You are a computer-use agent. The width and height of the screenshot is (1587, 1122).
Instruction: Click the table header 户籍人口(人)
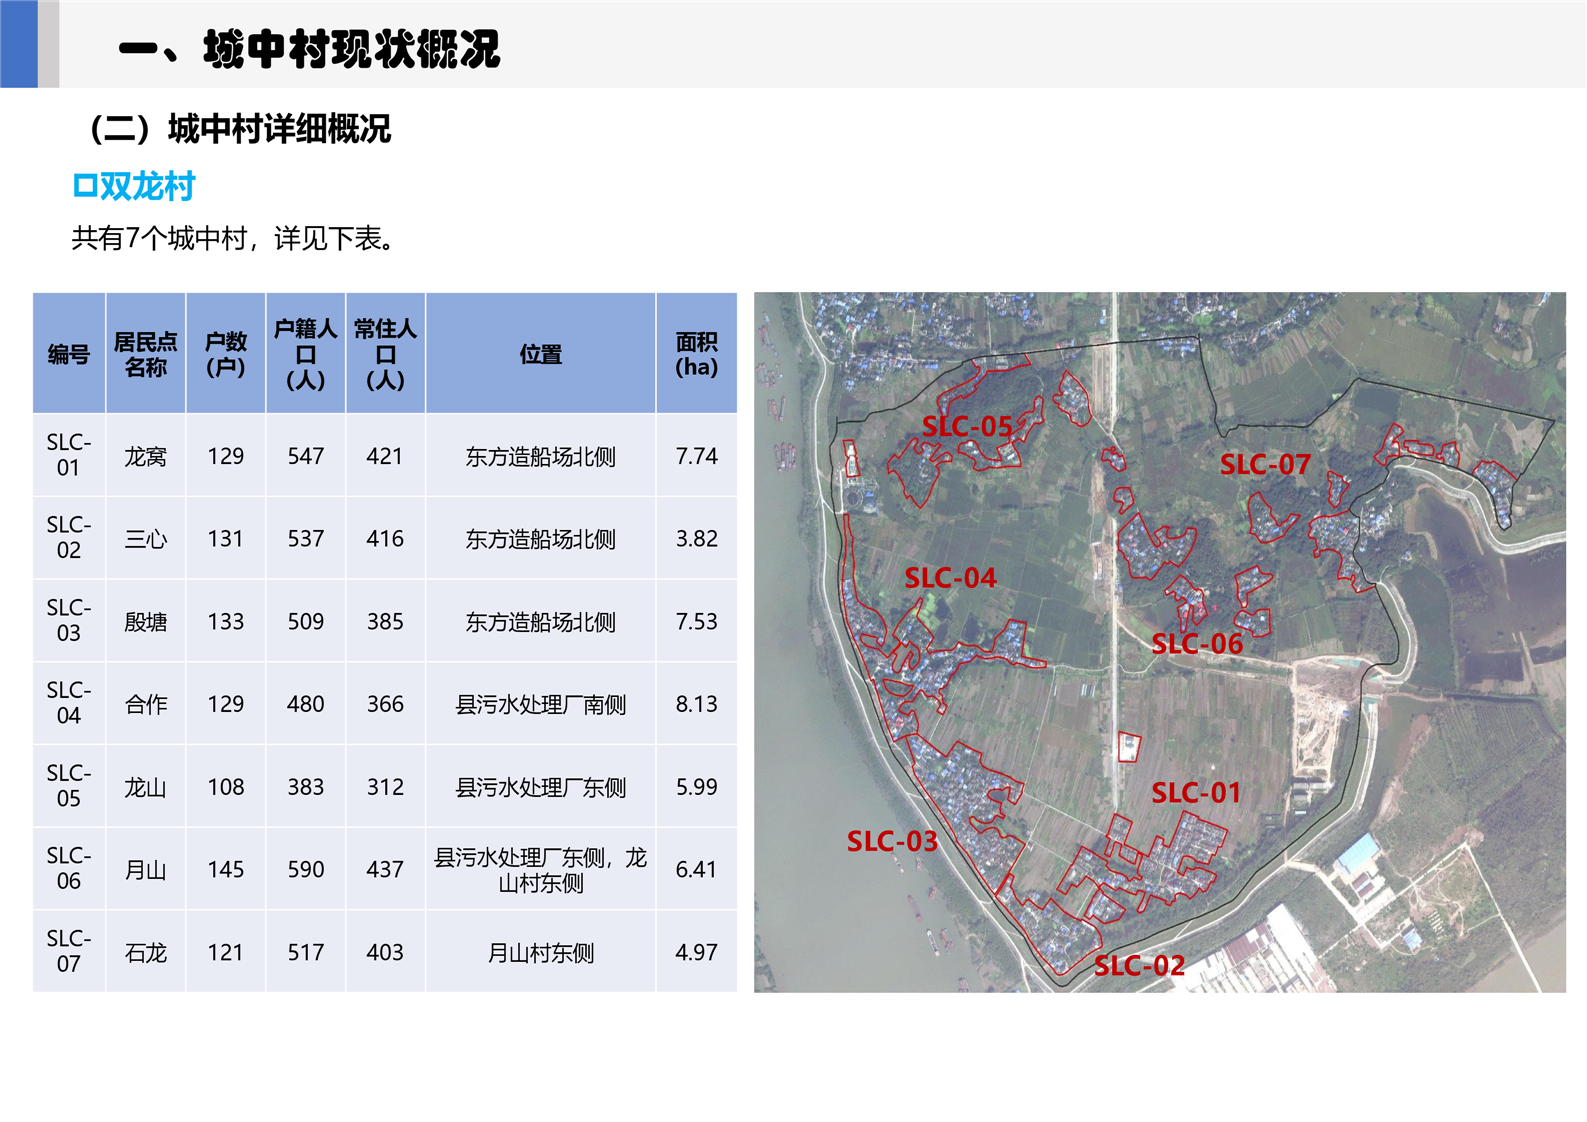point(306,354)
